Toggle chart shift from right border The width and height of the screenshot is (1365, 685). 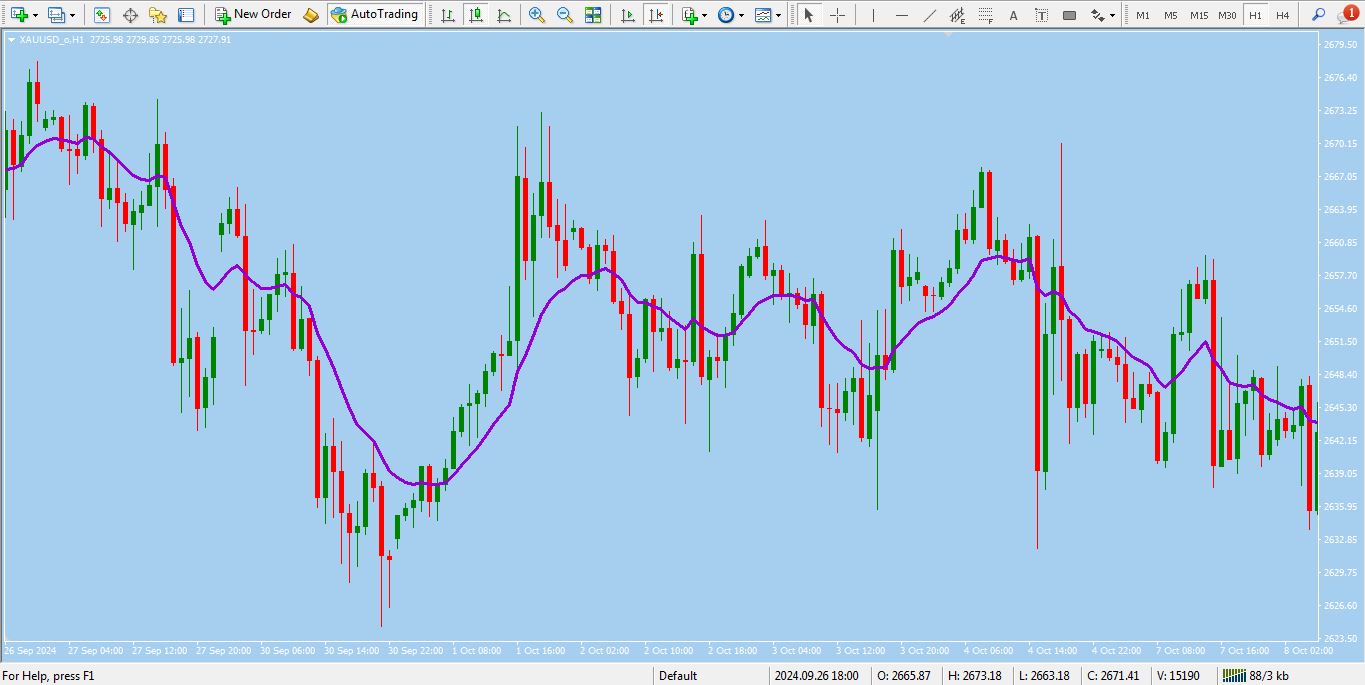(655, 15)
